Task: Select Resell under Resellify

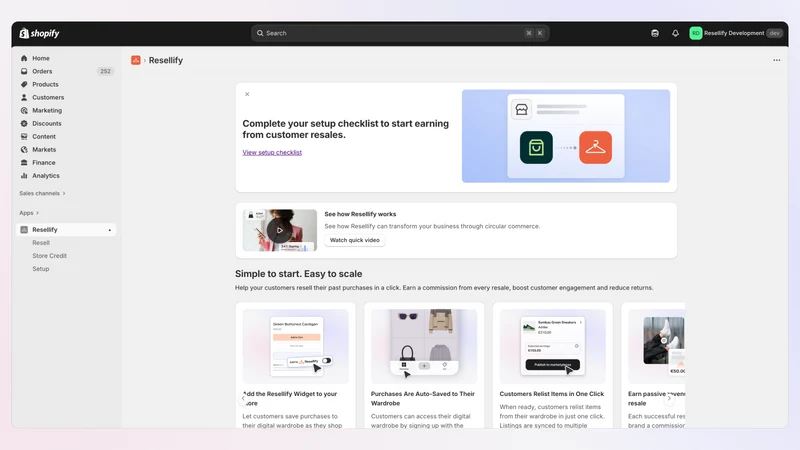Action: [41, 243]
